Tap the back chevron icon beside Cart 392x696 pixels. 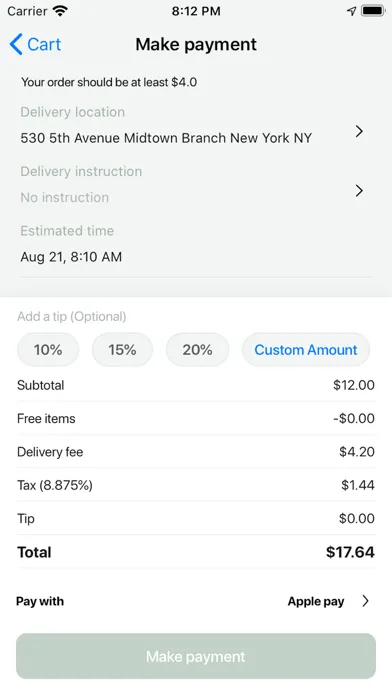pos(16,44)
